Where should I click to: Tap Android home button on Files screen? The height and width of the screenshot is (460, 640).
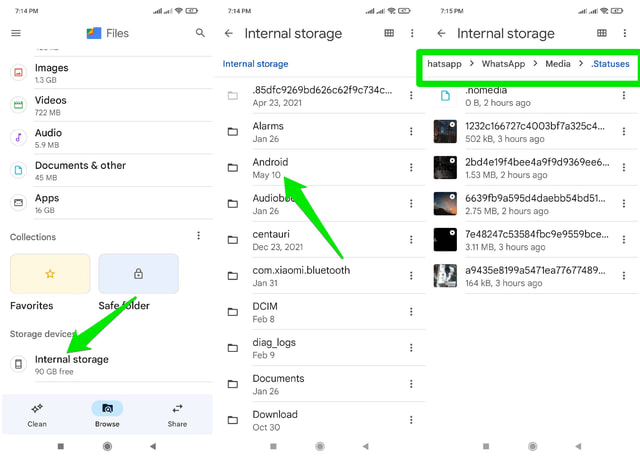click(107, 447)
